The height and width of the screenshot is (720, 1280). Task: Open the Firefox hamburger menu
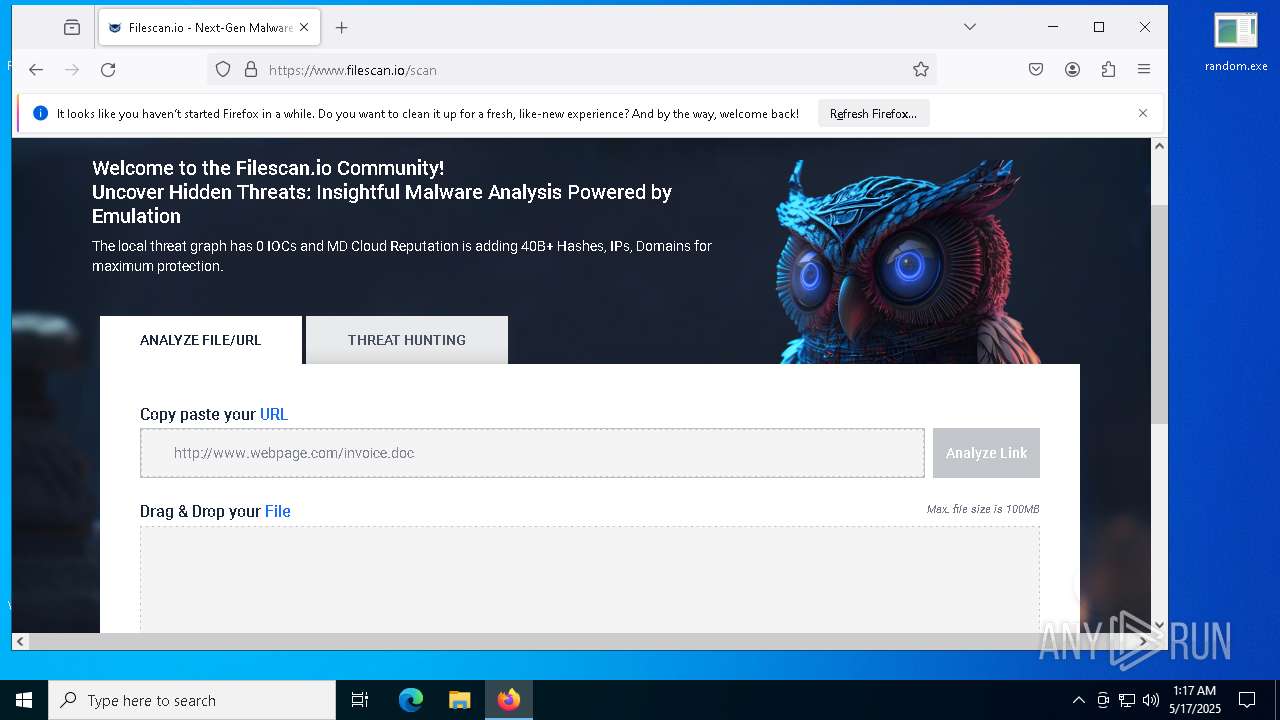tap(1144, 69)
